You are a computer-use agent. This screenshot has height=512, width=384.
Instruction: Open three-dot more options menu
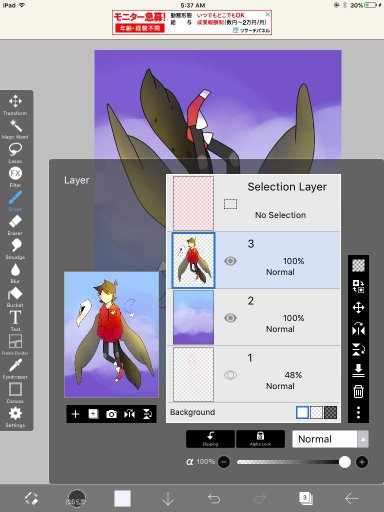pos(358,412)
